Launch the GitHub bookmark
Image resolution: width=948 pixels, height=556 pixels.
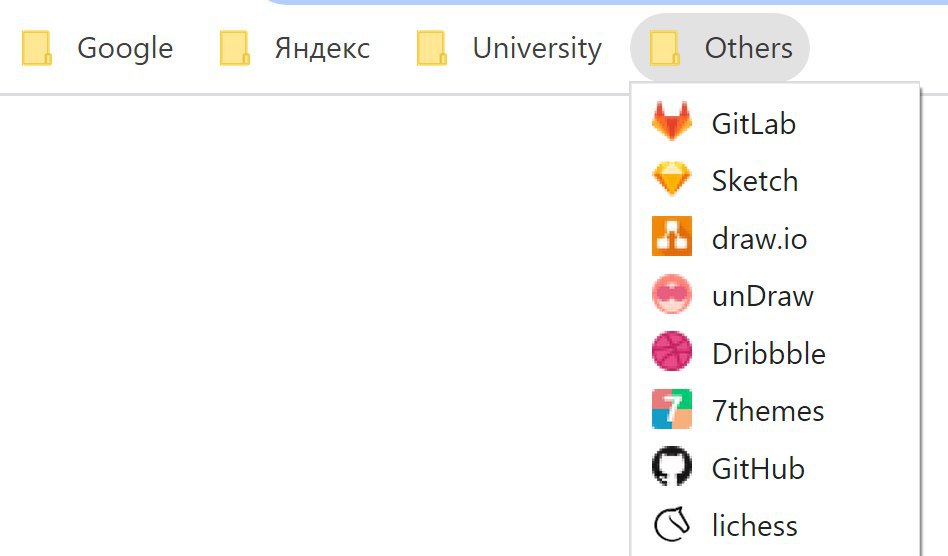pos(775,468)
